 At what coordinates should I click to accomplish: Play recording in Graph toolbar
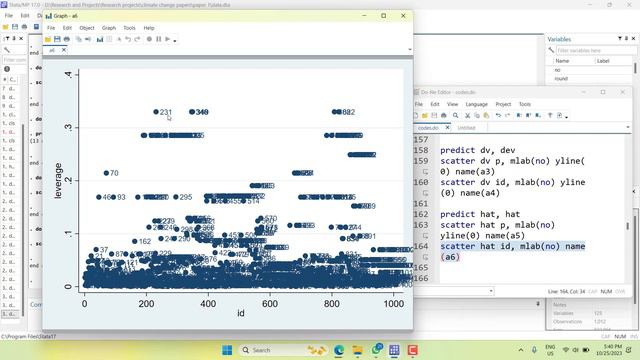[167, 39]
